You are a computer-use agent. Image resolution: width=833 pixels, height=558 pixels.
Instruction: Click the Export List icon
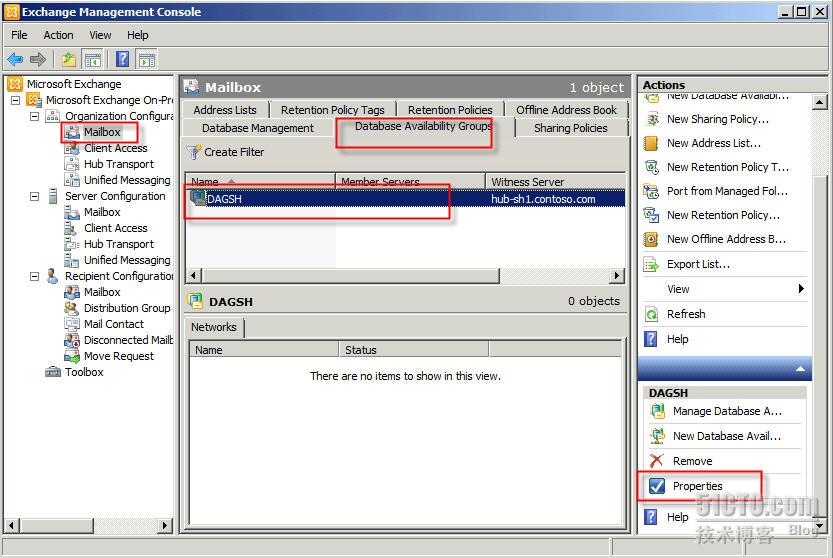tap(651, 264)
